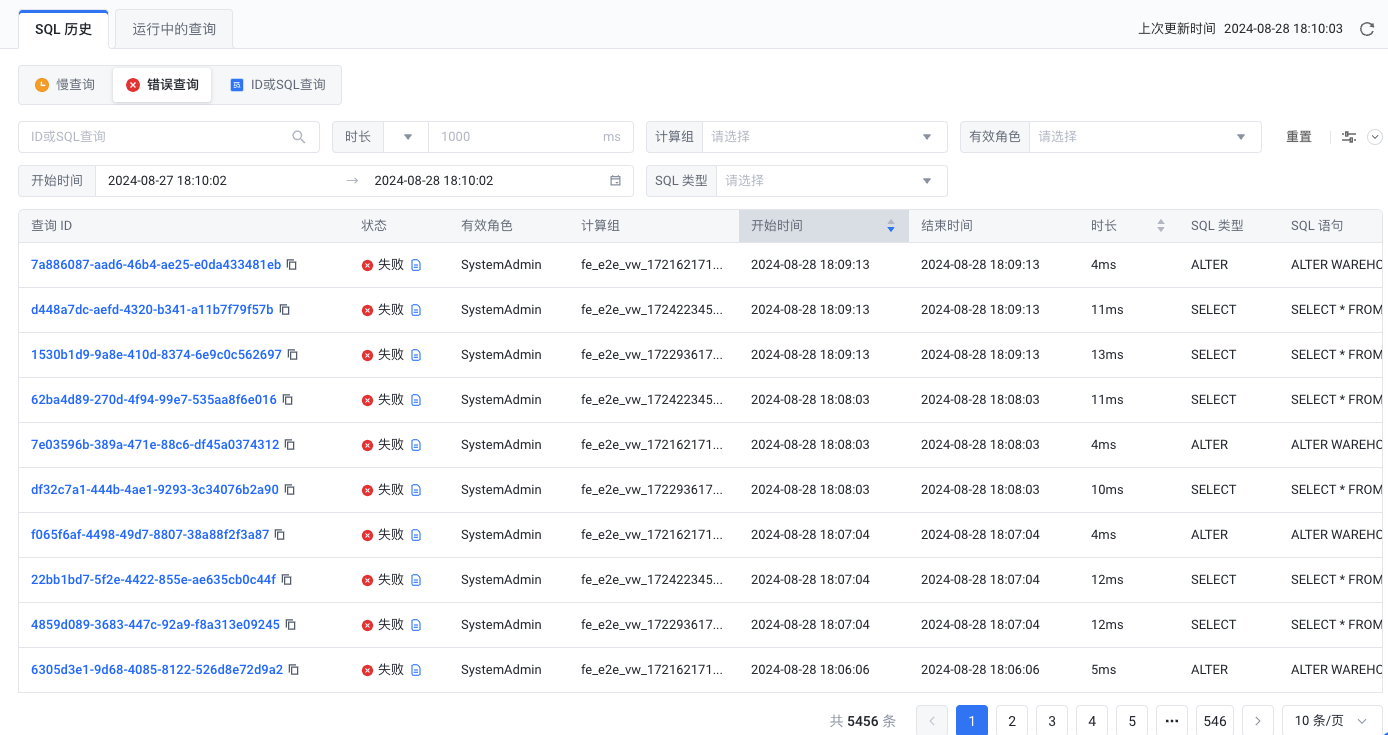The height and width of the screenshot is (735, 1388).
Task: Copy query ID df32c7a1-444b-4ae1-9293-3c34076b2a90
Action: click(x=290, y=490)
